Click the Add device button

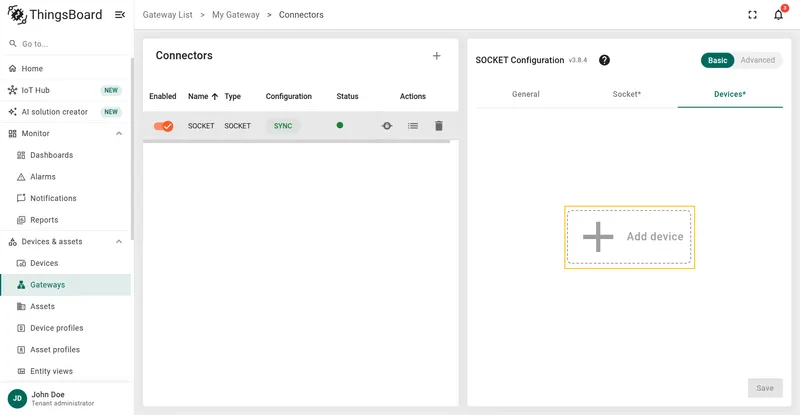(x=629, y=237)
